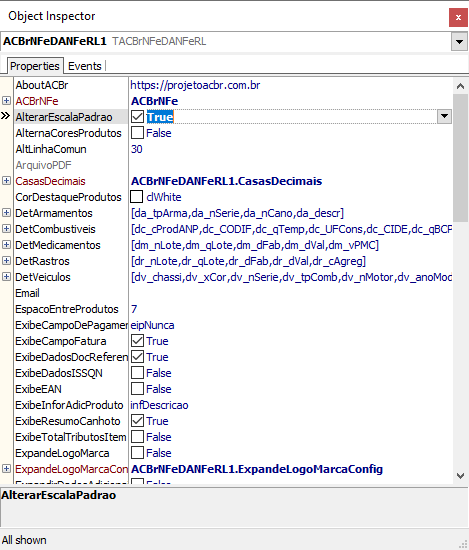
Task: Select the EspacoEntreProdutos property name
Action: (x=67, y=309)
